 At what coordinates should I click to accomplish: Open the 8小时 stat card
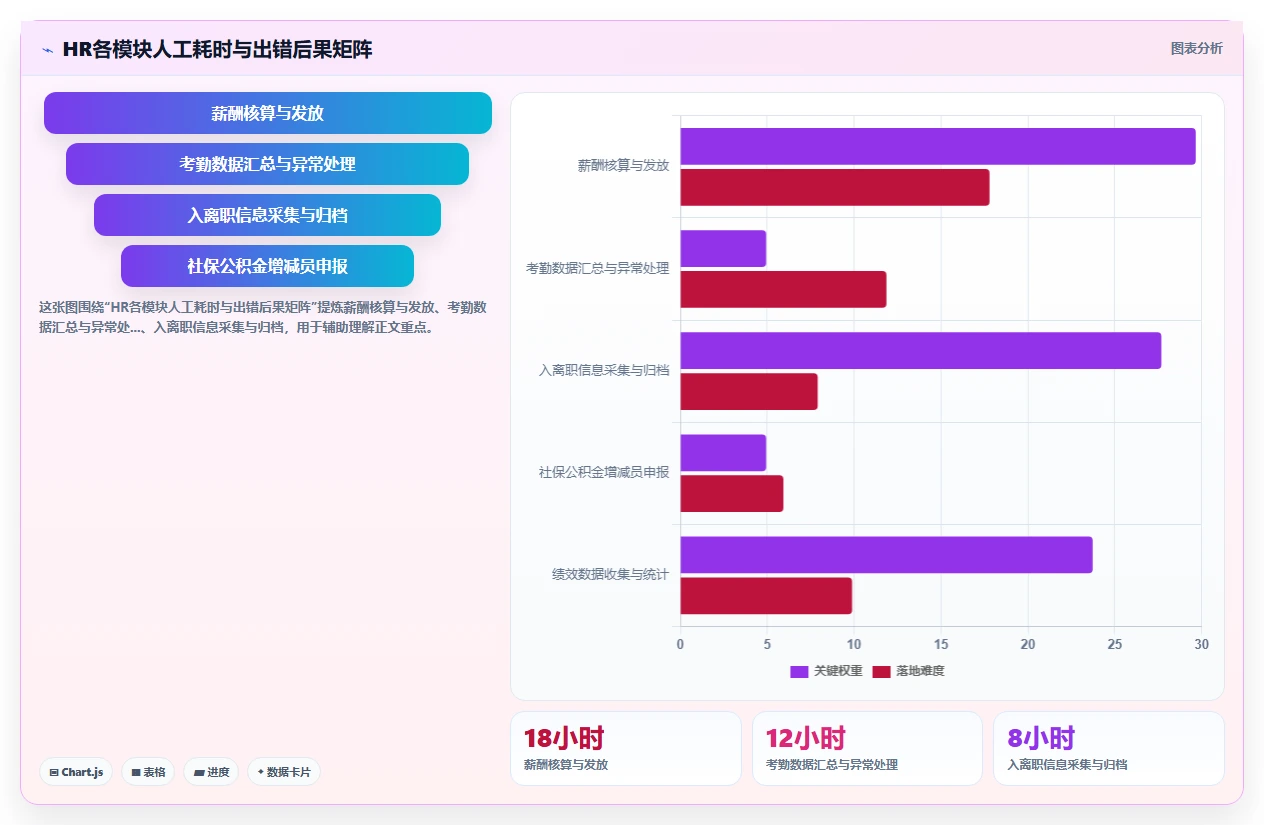(1109, 748)
